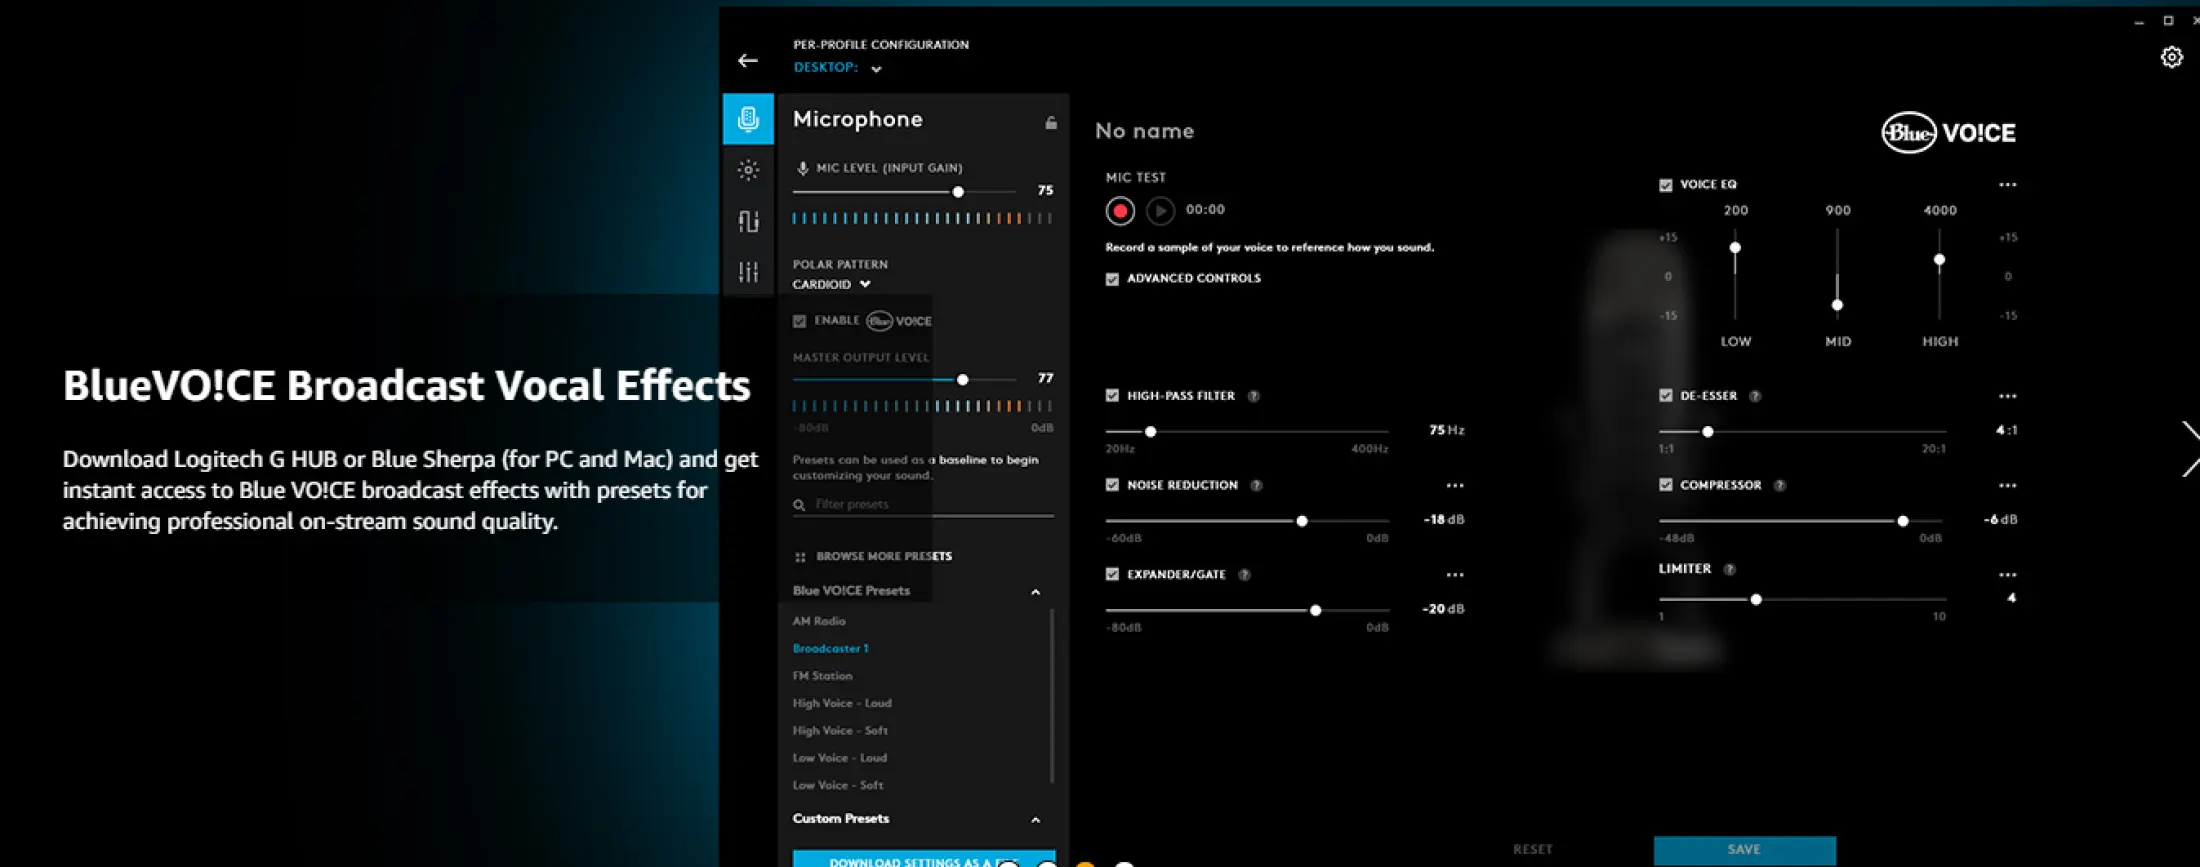The height and width of the screenshot is (867, 2200).
Task: Uncheck the Voice EQ checkbox
Action: click(x=1666, y=185)
